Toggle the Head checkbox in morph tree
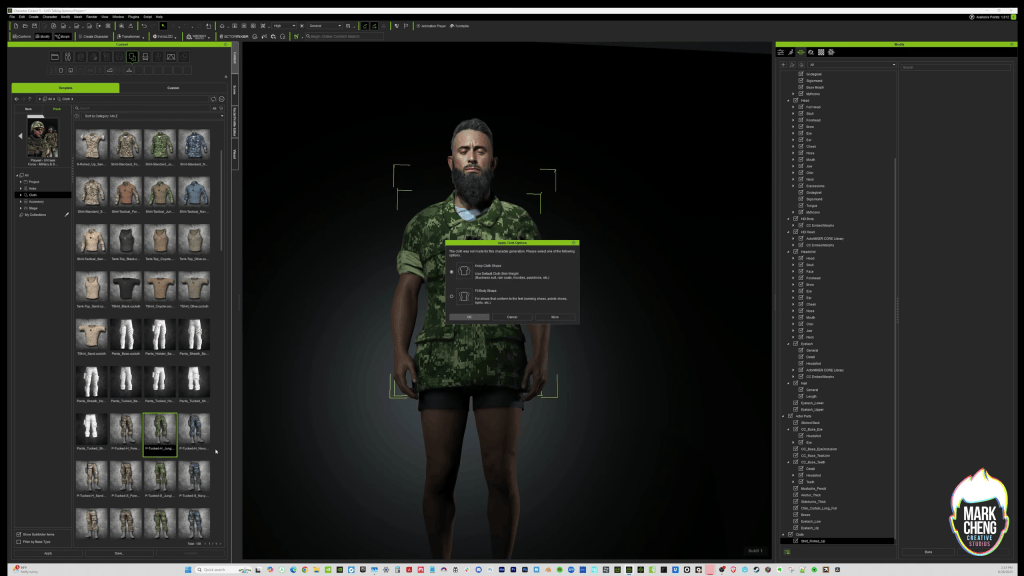1024x576 pixels. (795, 101)
